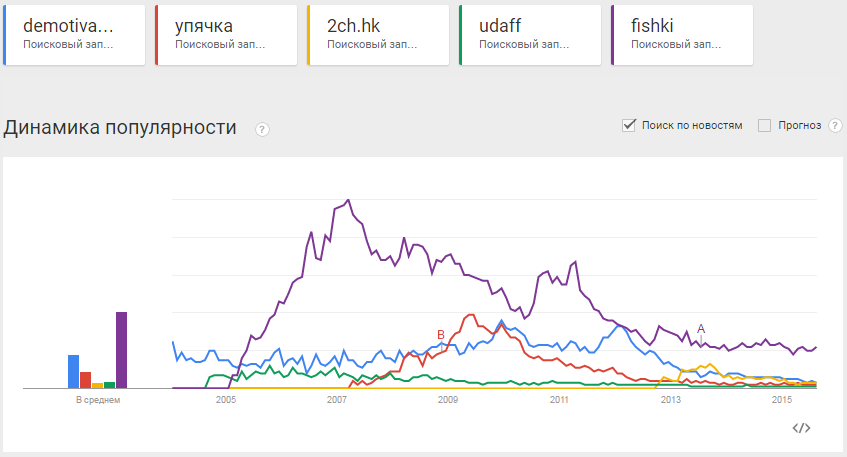This screenshot has width=847, height=457.
Task: Click the udaff search term card
Action: click(532, 35)
